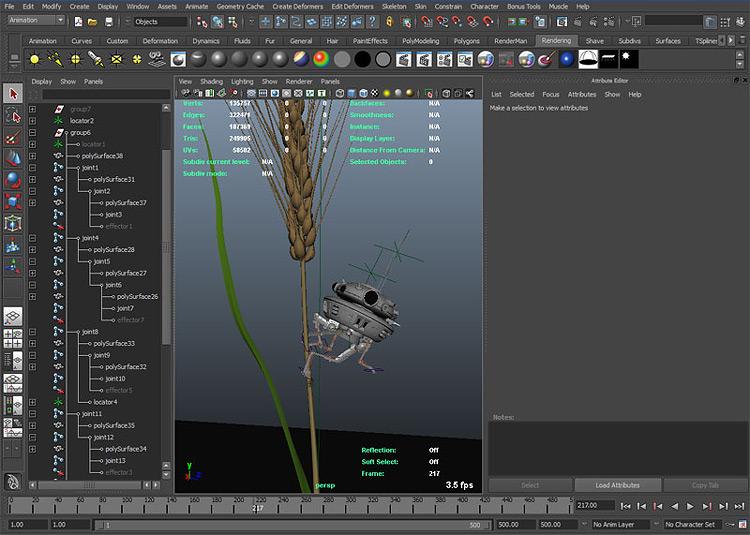750x535 pixels.
Task: Toggle select by object type mode icon
Action: tap(218, 22)
